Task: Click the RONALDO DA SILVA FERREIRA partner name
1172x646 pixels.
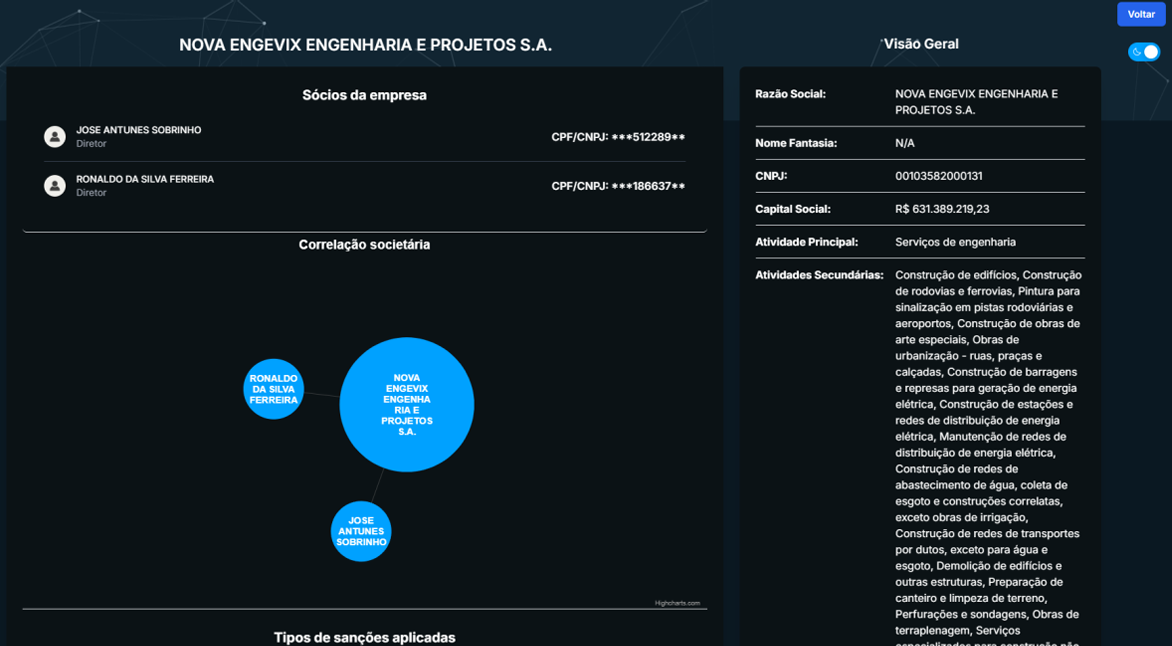Action: click(145, 179)
